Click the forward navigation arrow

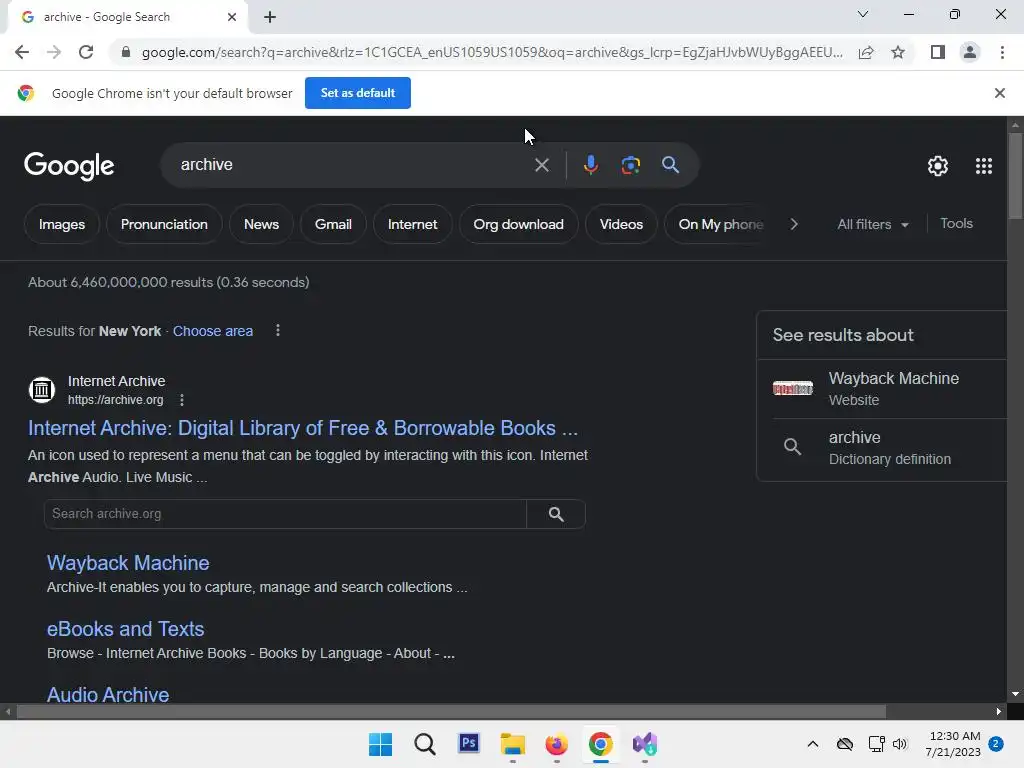(x=54, y=52)
